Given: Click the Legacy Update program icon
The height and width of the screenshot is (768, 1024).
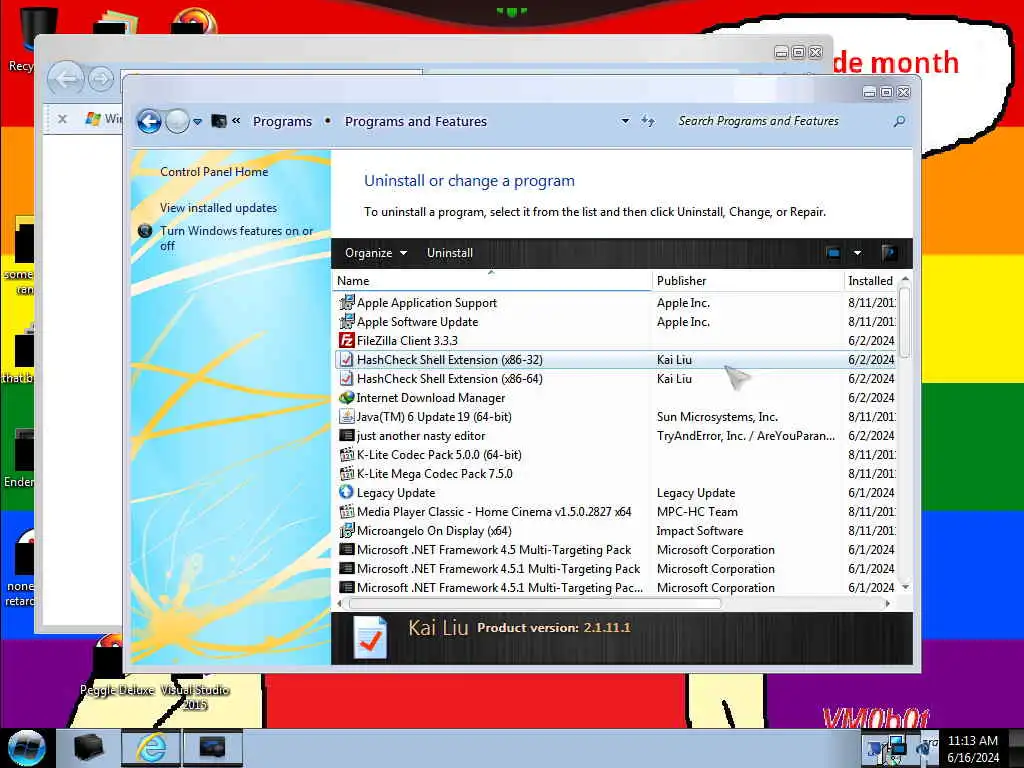Looking at the screenshot, I should tap(347, 492).
